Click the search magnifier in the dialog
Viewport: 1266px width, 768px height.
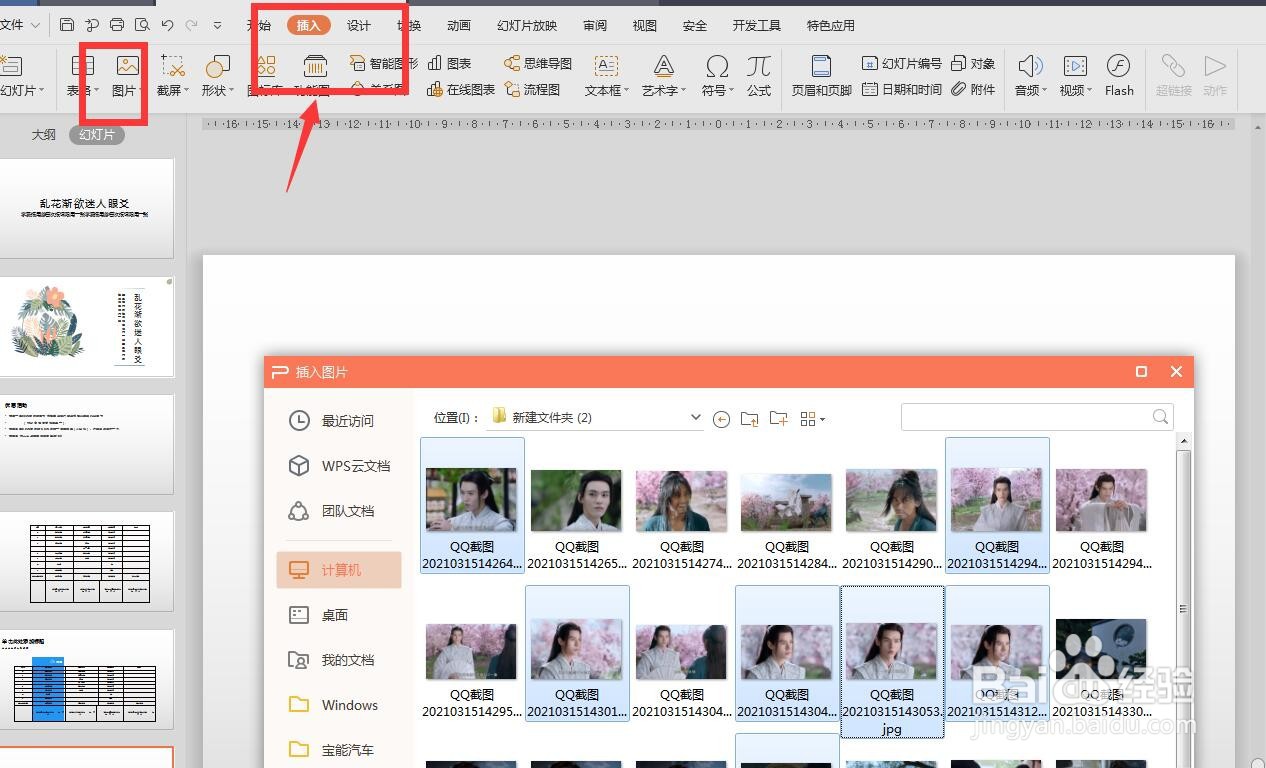pyautogui.click(x=1160, y=417)
